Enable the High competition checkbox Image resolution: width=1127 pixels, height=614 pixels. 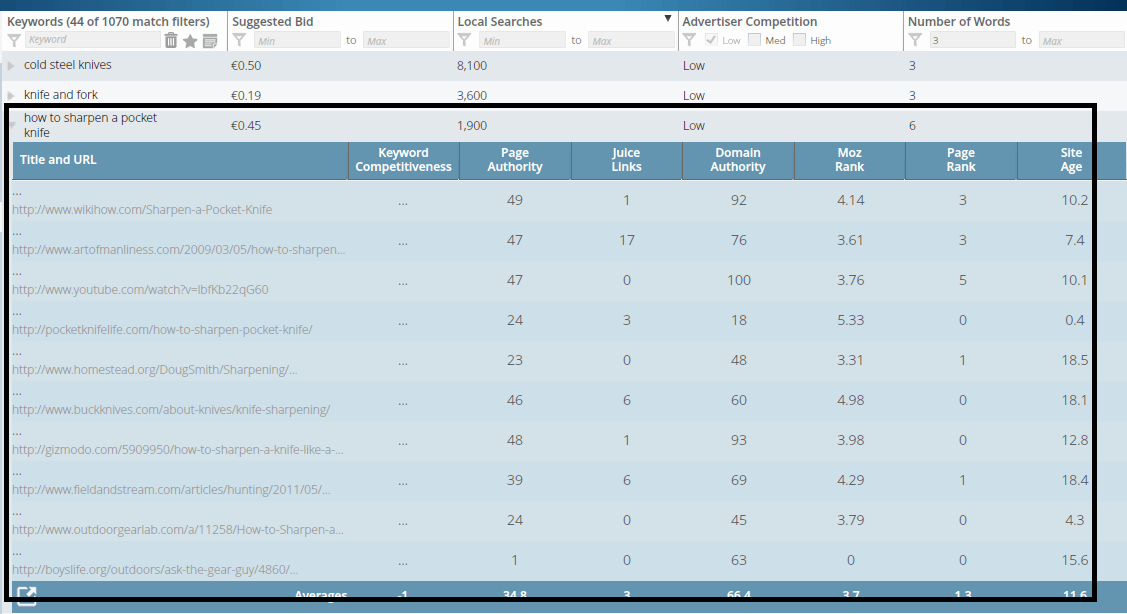coord(800,40)
